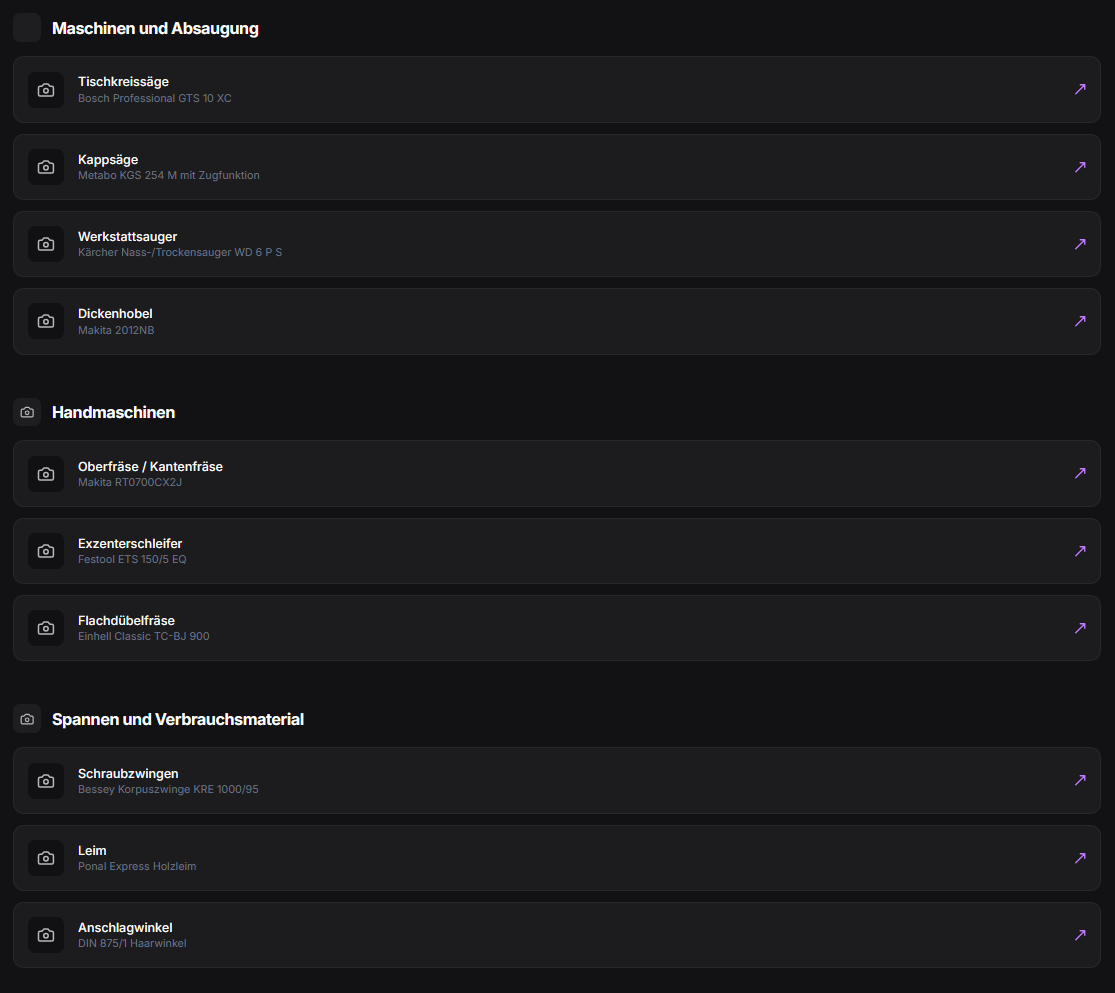The height and width of the screenshot is (993, 1115).
Task: Click the arrow icon on Flachdübelfräse row
Action: [x=1080, y=627]
